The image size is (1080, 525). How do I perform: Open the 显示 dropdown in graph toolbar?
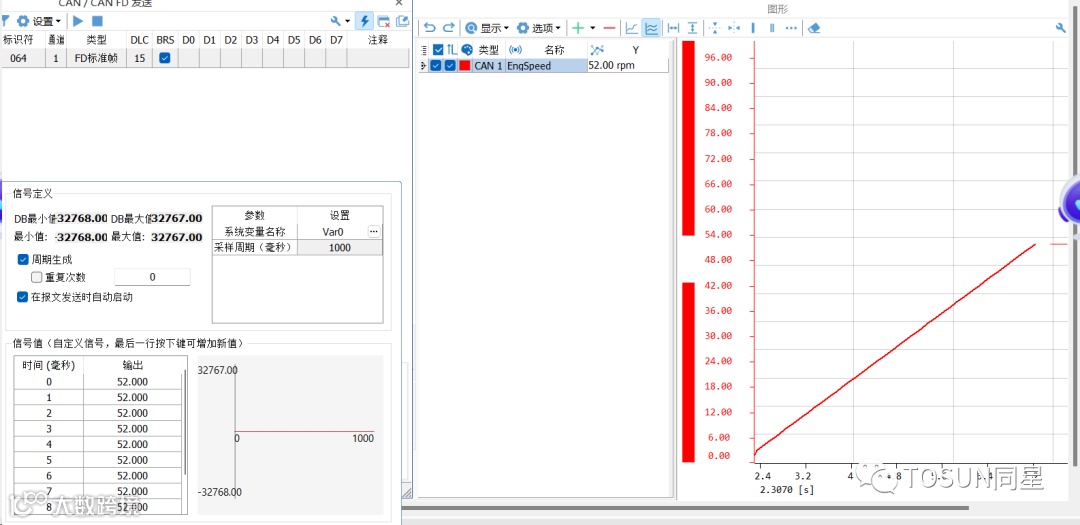[x=487, y=28]
